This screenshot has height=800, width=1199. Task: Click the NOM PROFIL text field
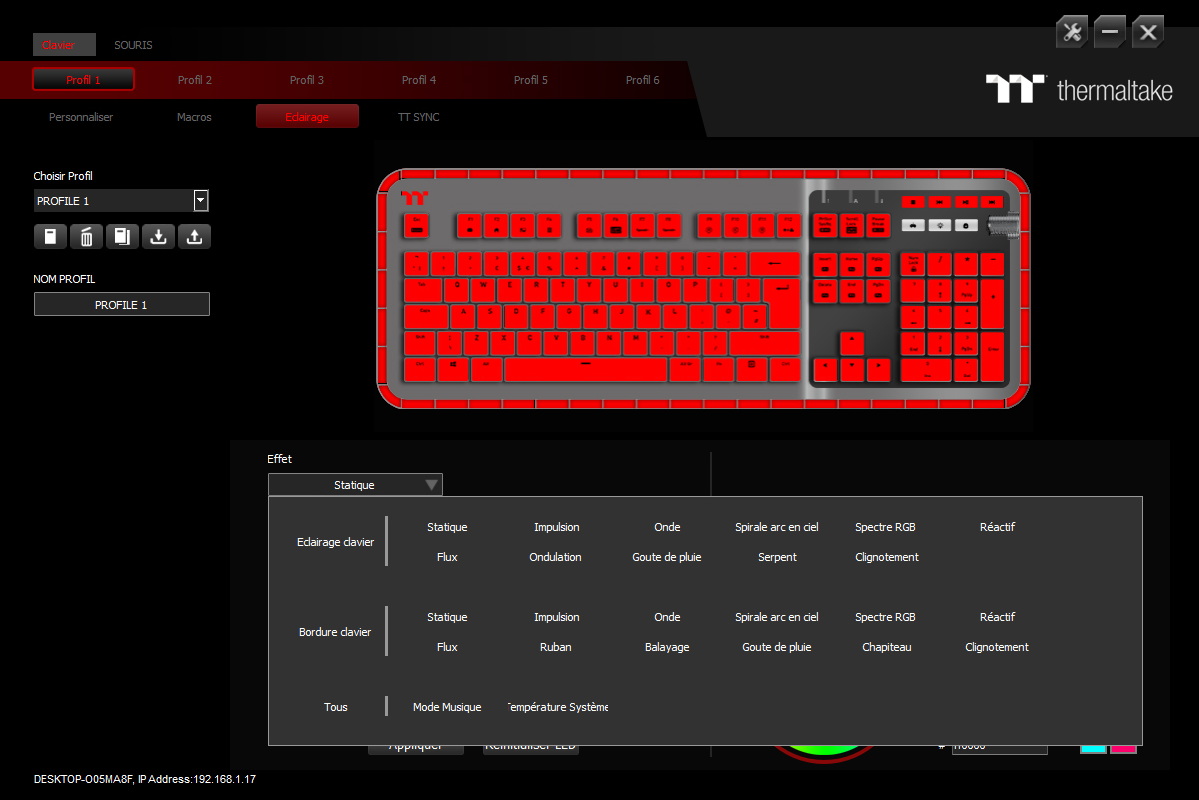[x=121, y=303]
